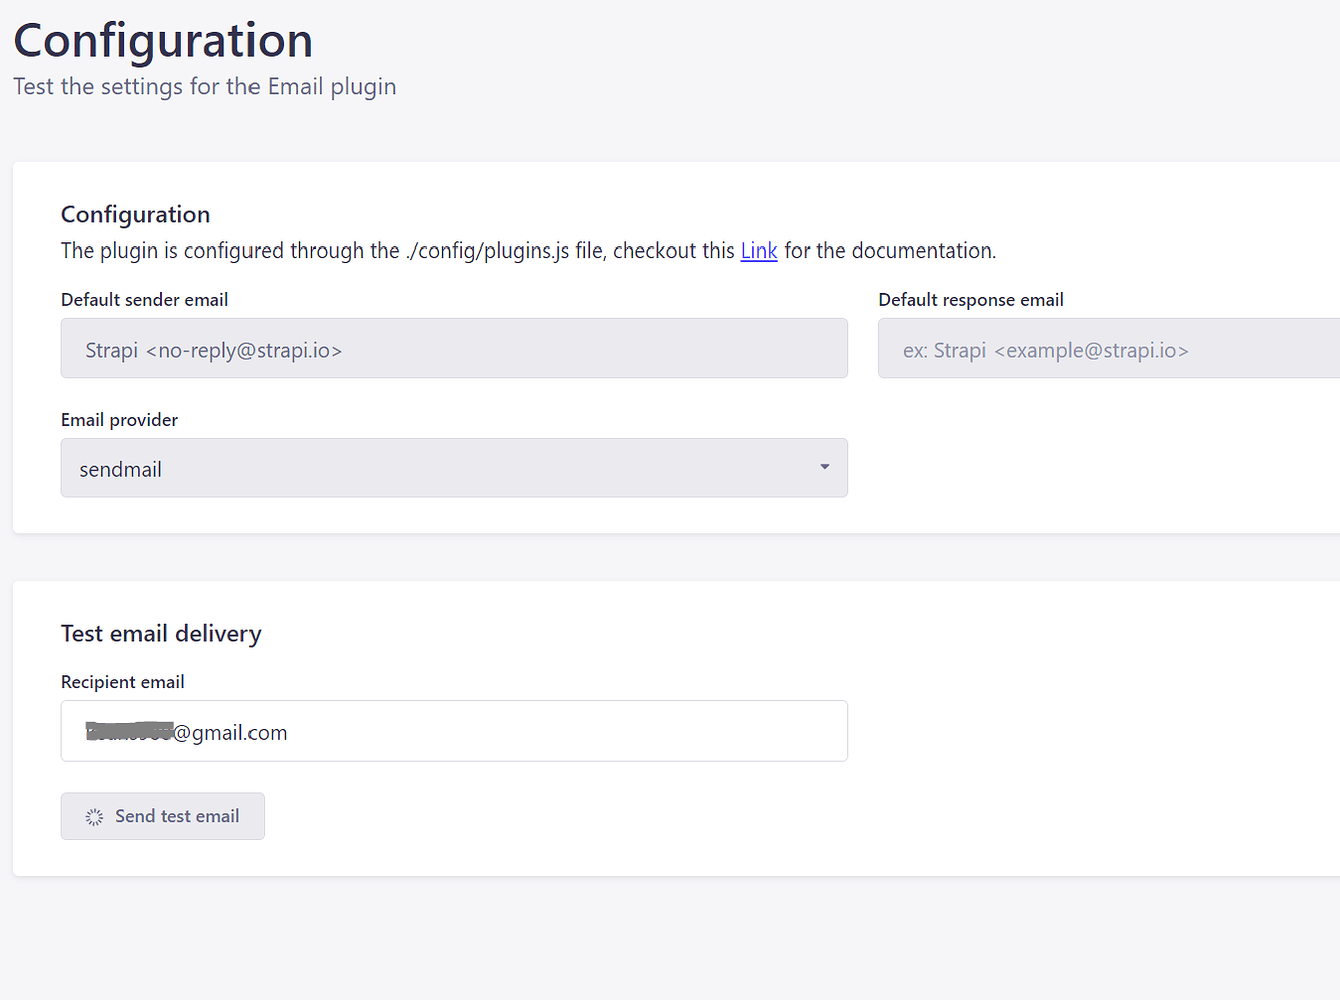
Task: Click inside the Recipient email input field
Action: 454,731
